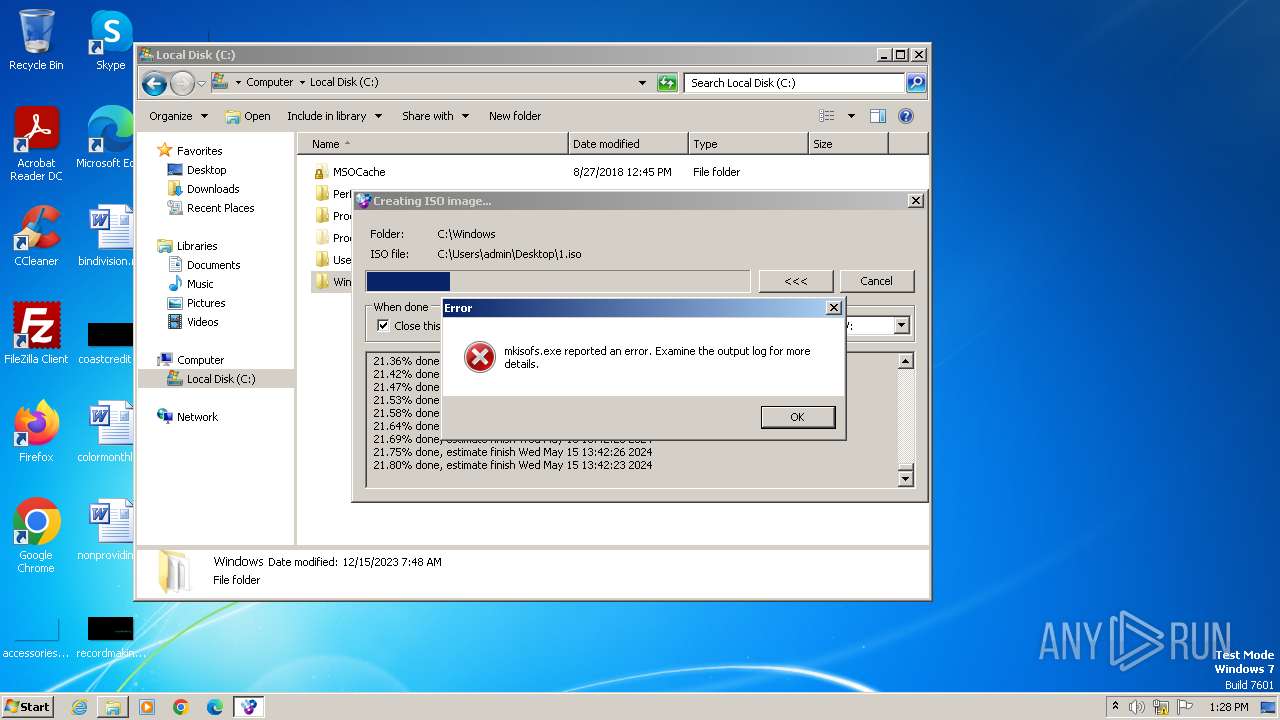Click volume icon in system tray
The width and height of the screenshot is (1280, 720).
click(x=1137, y=707)
